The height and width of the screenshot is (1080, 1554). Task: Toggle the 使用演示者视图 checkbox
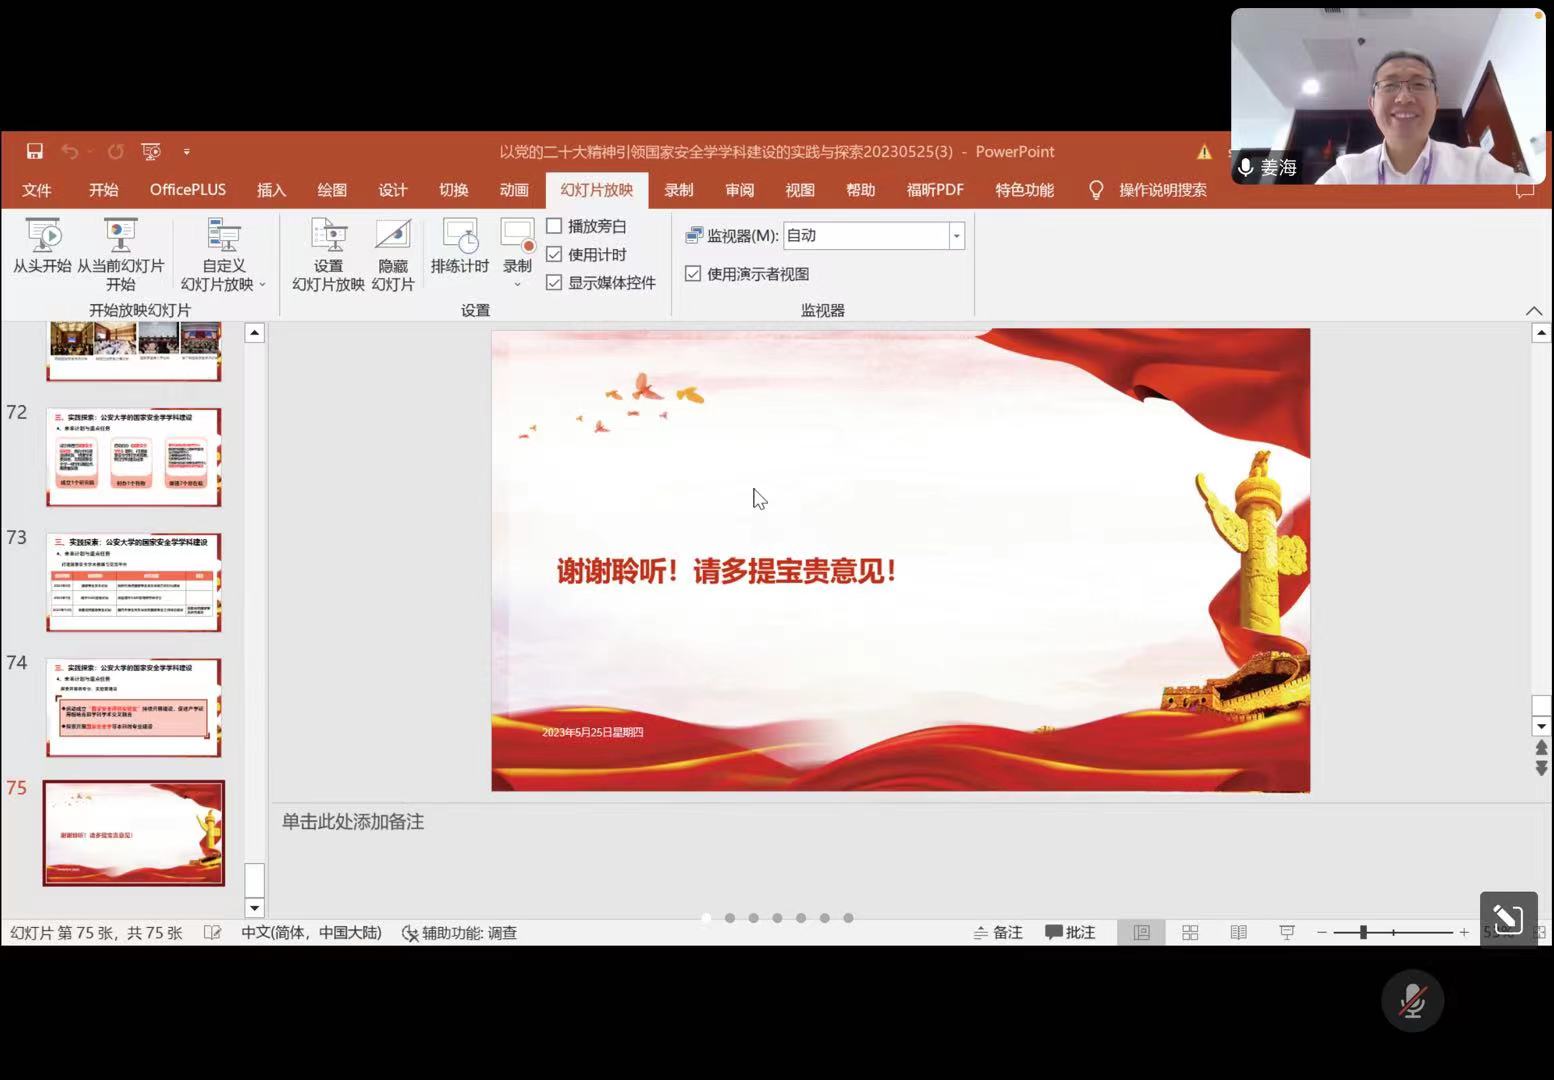693,273
